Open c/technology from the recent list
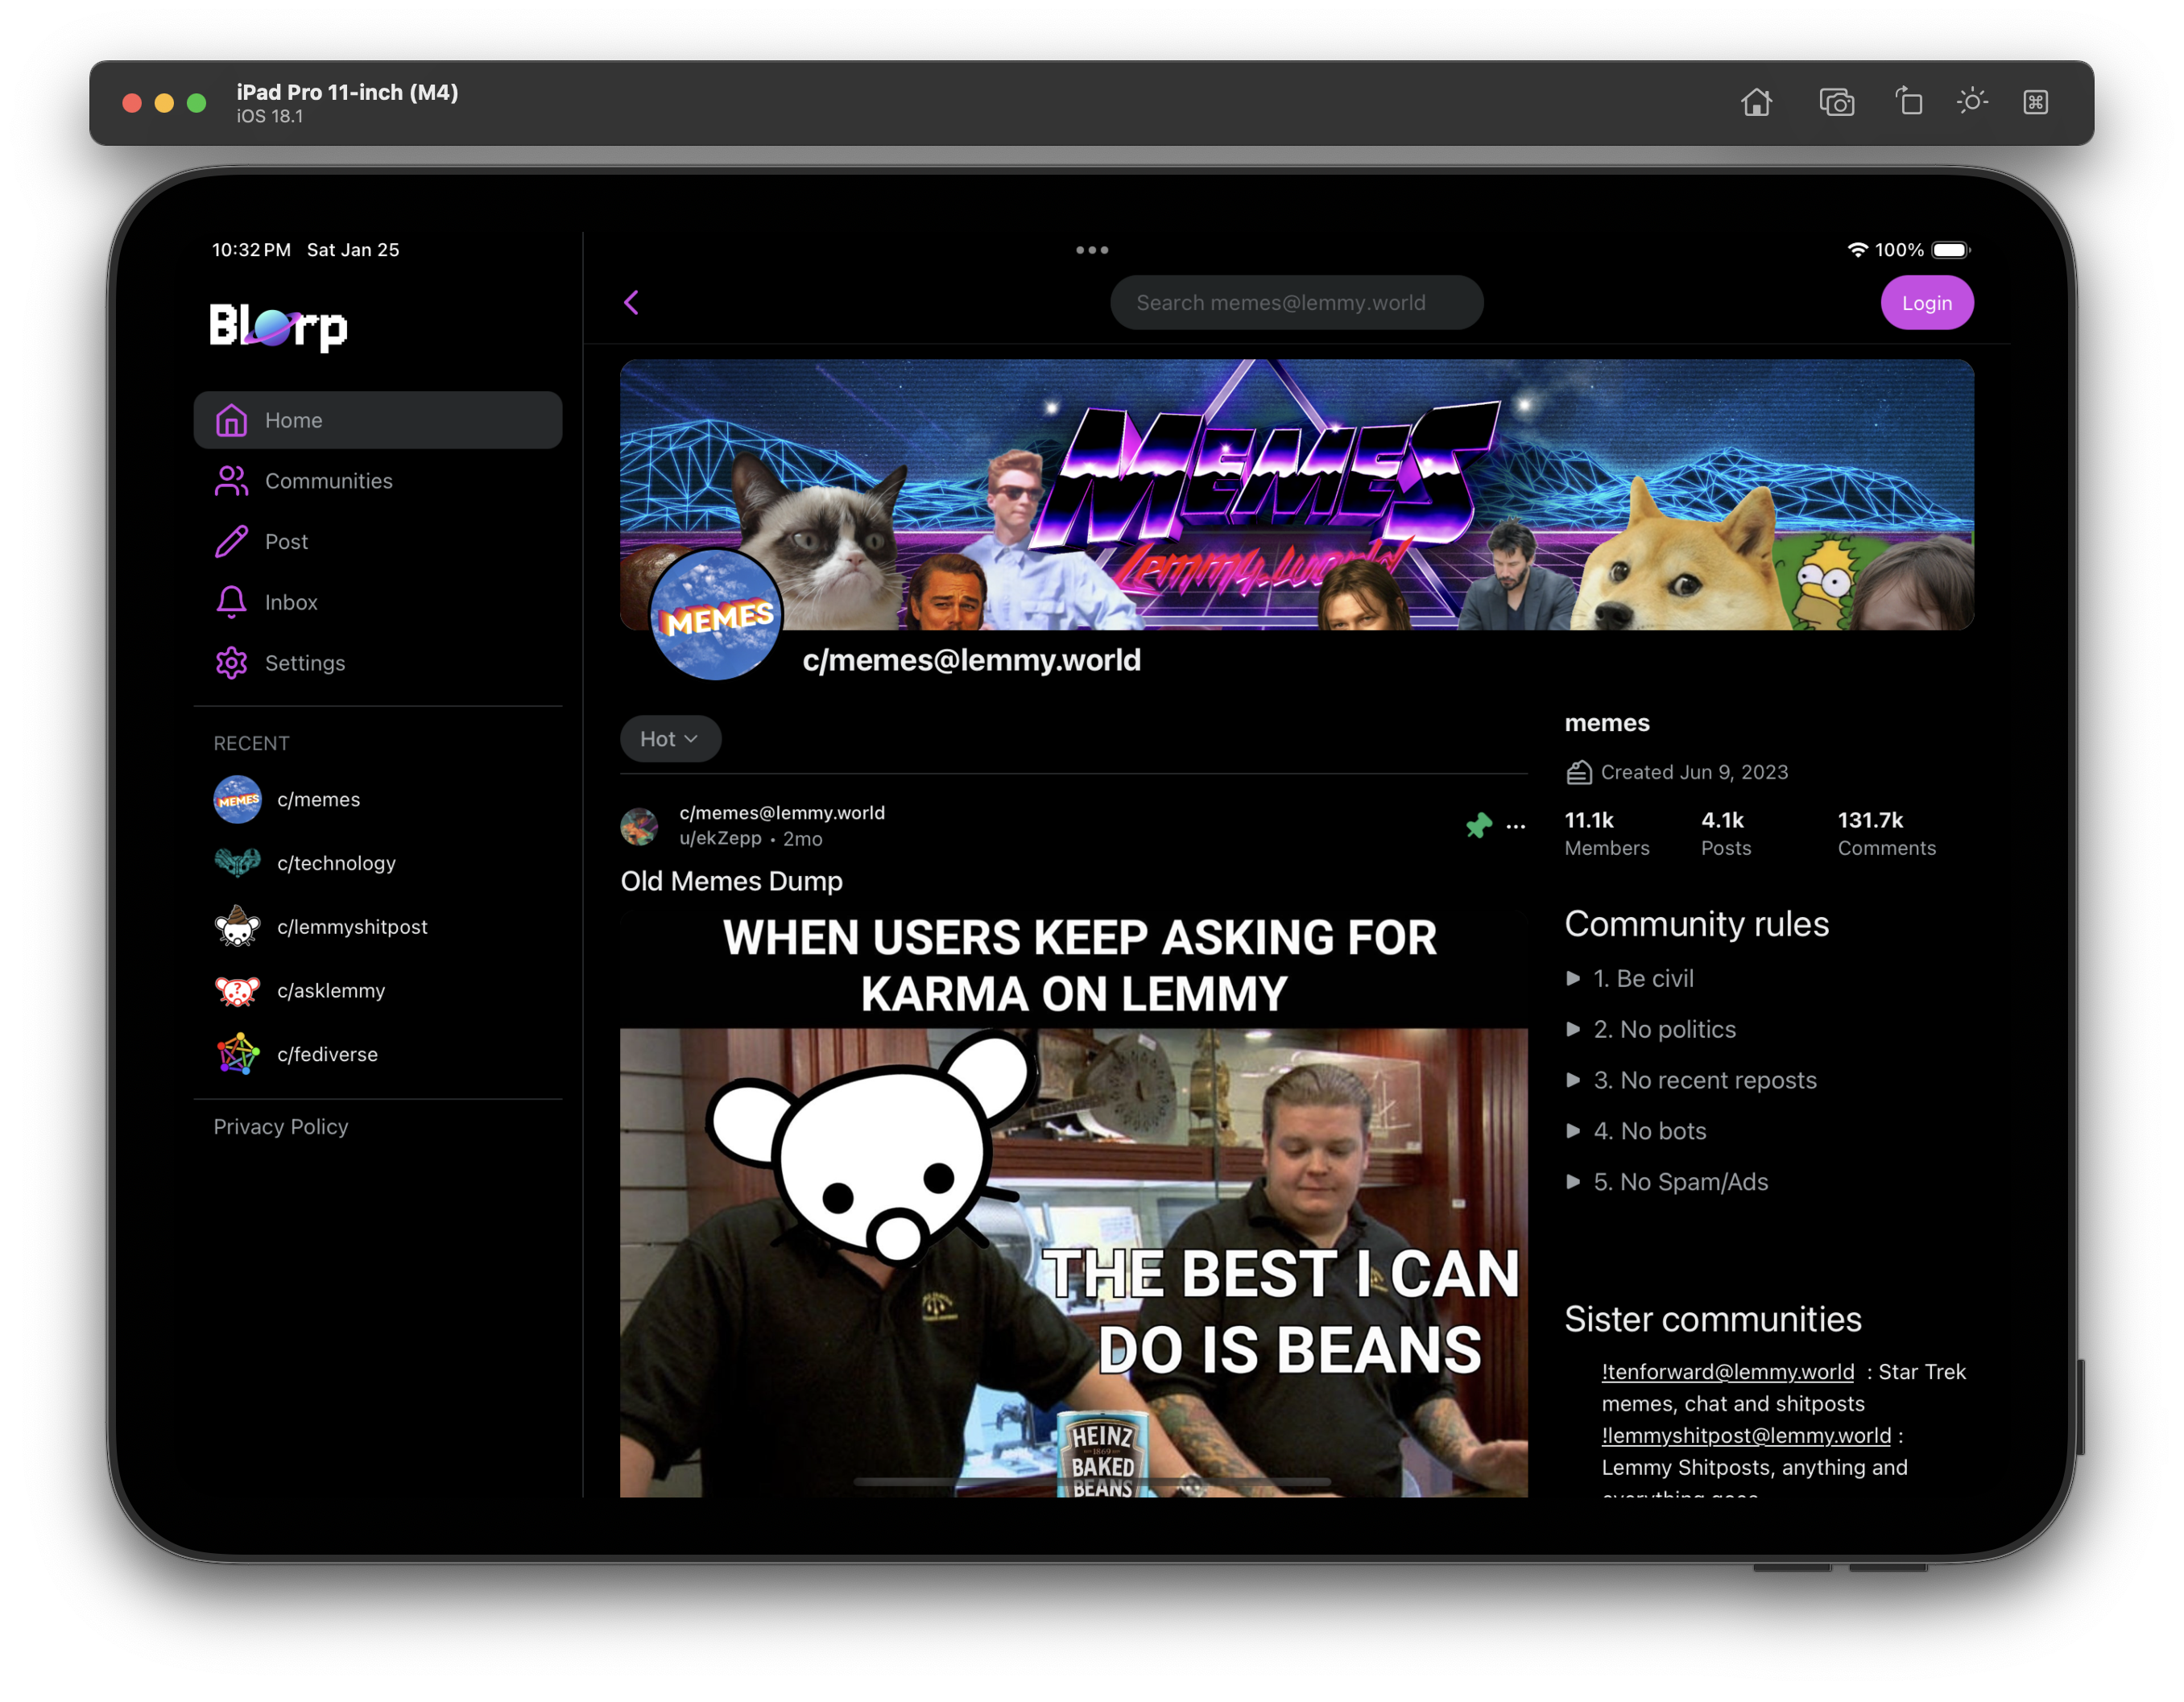Viewport: 2184px width, 1702px height. pyautogui.click(x=336, y=864)
